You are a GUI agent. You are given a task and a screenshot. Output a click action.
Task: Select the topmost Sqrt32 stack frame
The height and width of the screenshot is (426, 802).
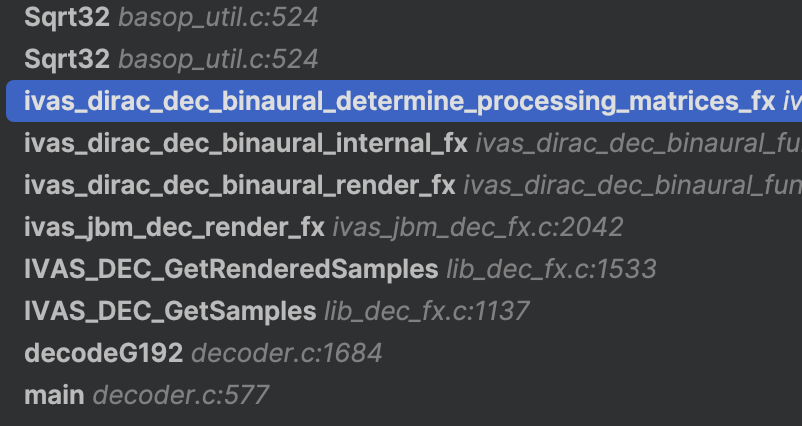(66, 17)
